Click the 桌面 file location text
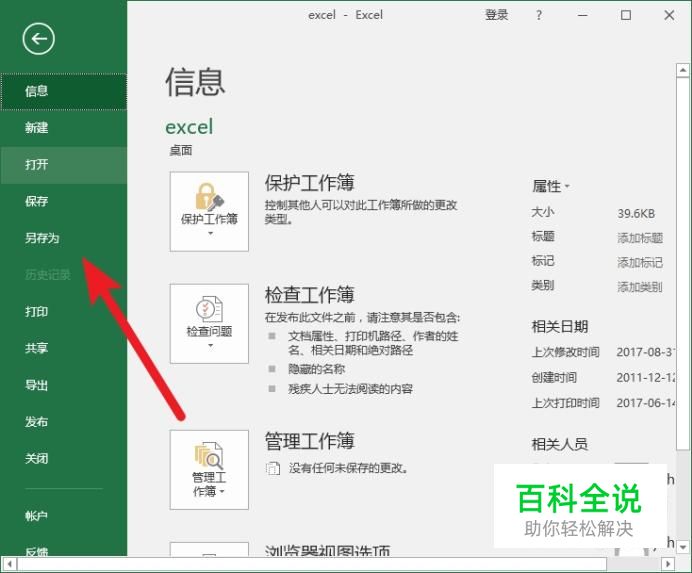The width and height of the screenshot is (692, 573). pos(181,151)
